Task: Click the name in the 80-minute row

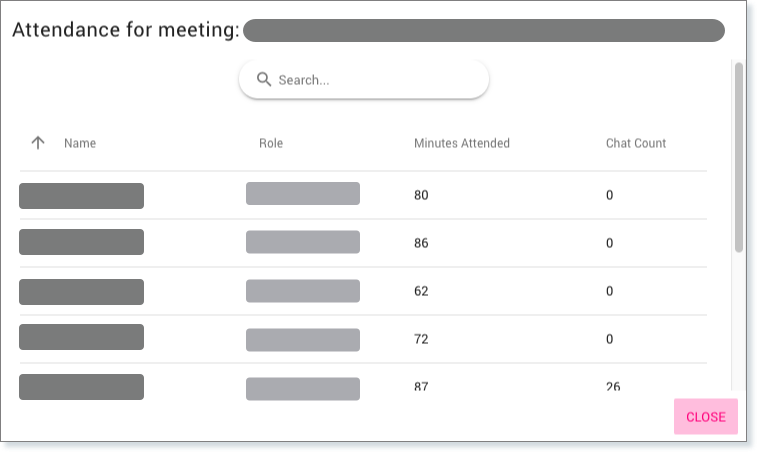Action: tap(81, 196)
